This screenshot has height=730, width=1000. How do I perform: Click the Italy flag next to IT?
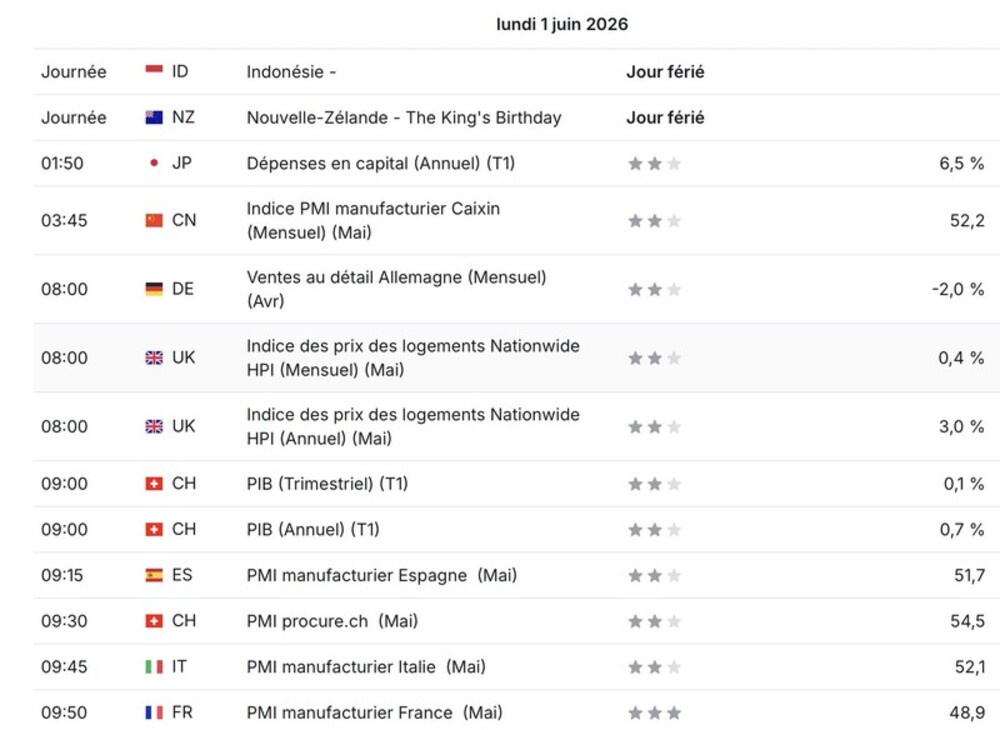pos(154,667)
